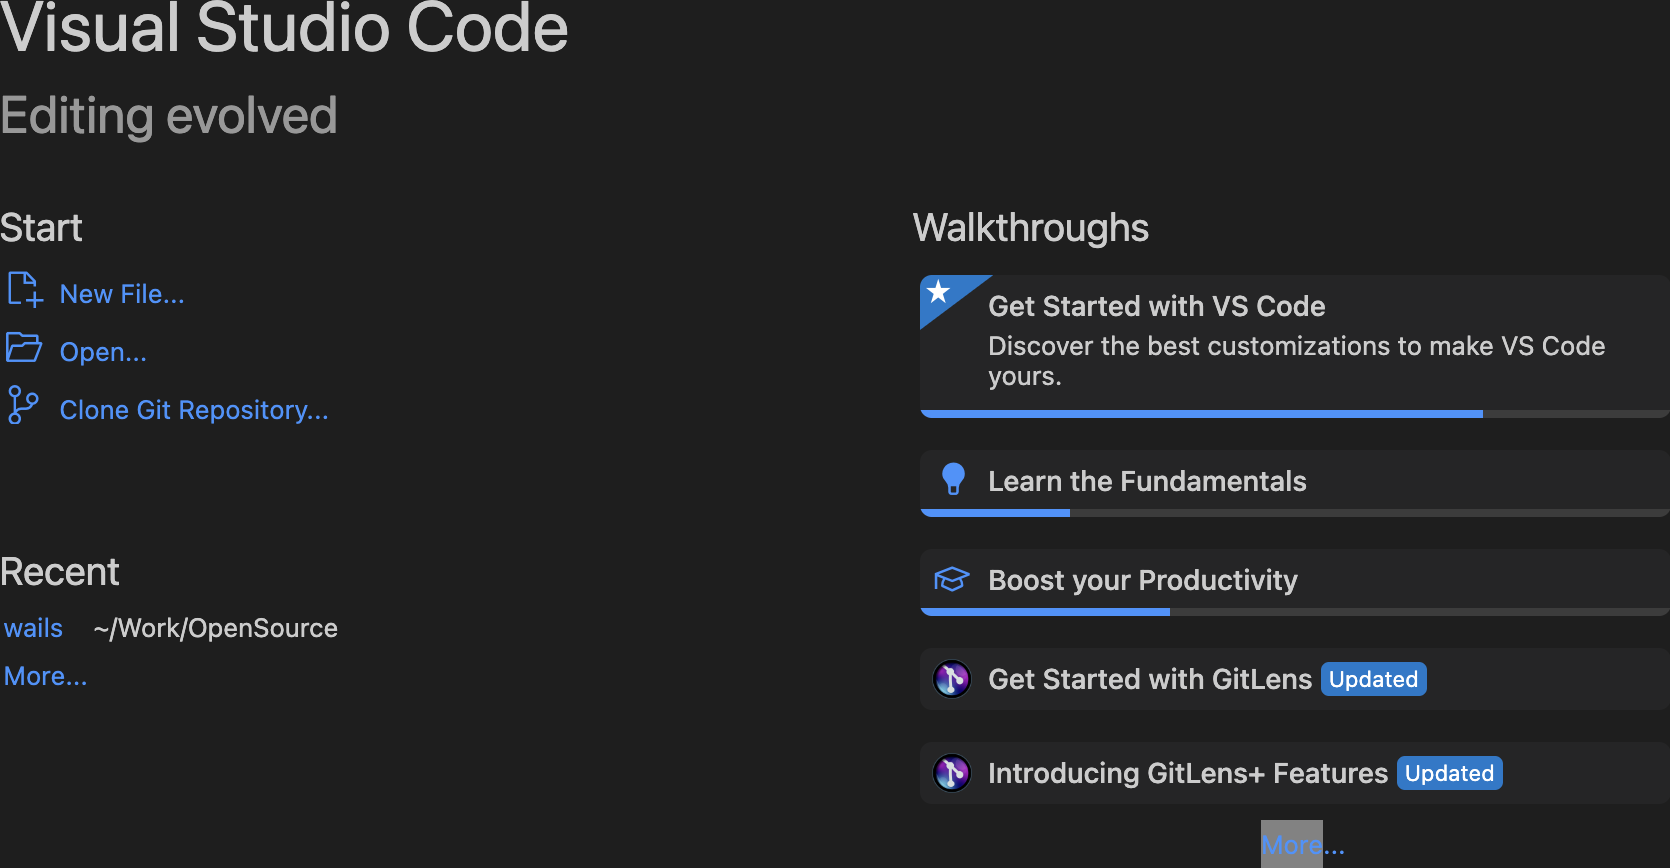
Task: Click the graduation cap Boost your Productivity icon
Action: coord(952,579)
